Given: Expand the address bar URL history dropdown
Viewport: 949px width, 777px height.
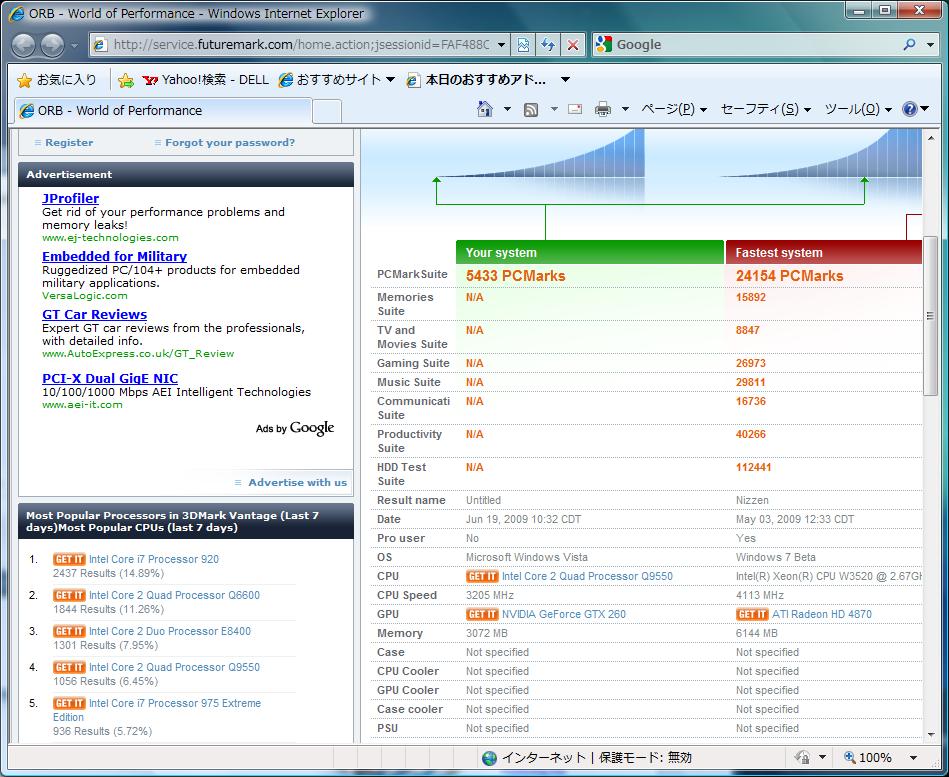Looking at the screenshot, I should coord(502,45).
